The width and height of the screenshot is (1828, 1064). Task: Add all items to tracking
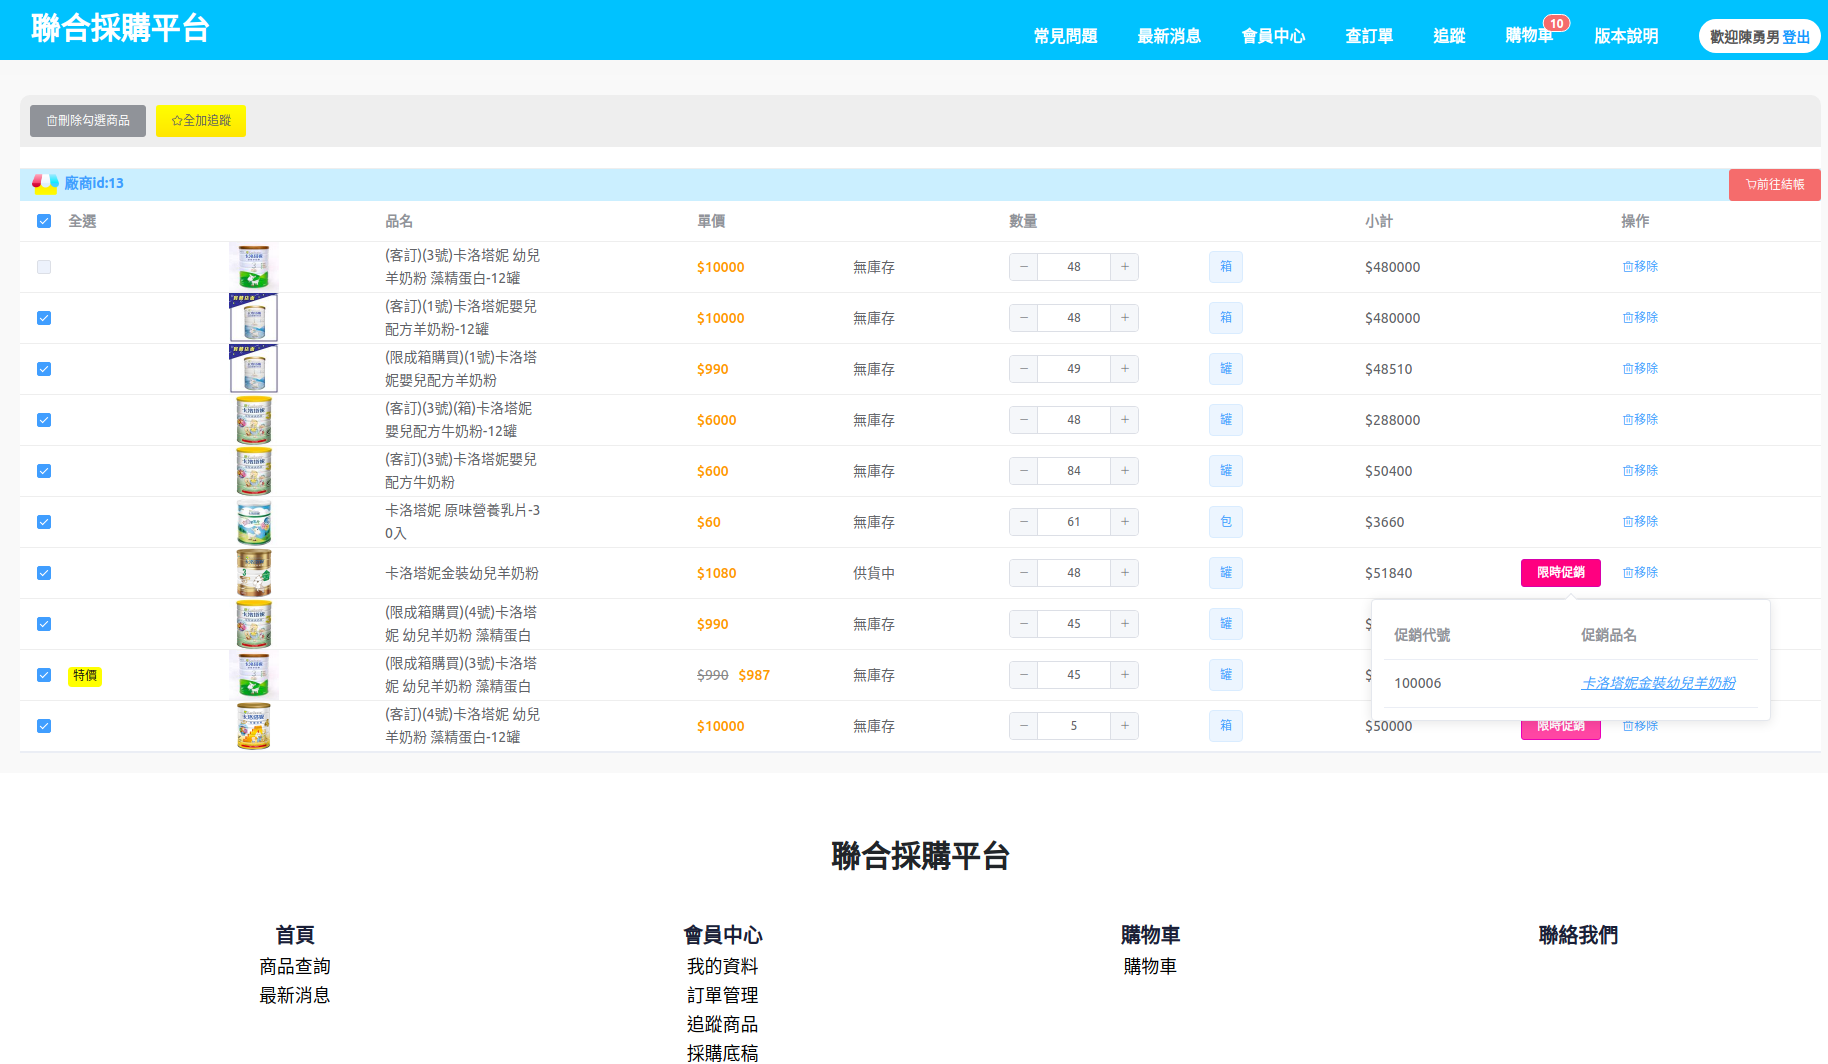pos(201,121)
